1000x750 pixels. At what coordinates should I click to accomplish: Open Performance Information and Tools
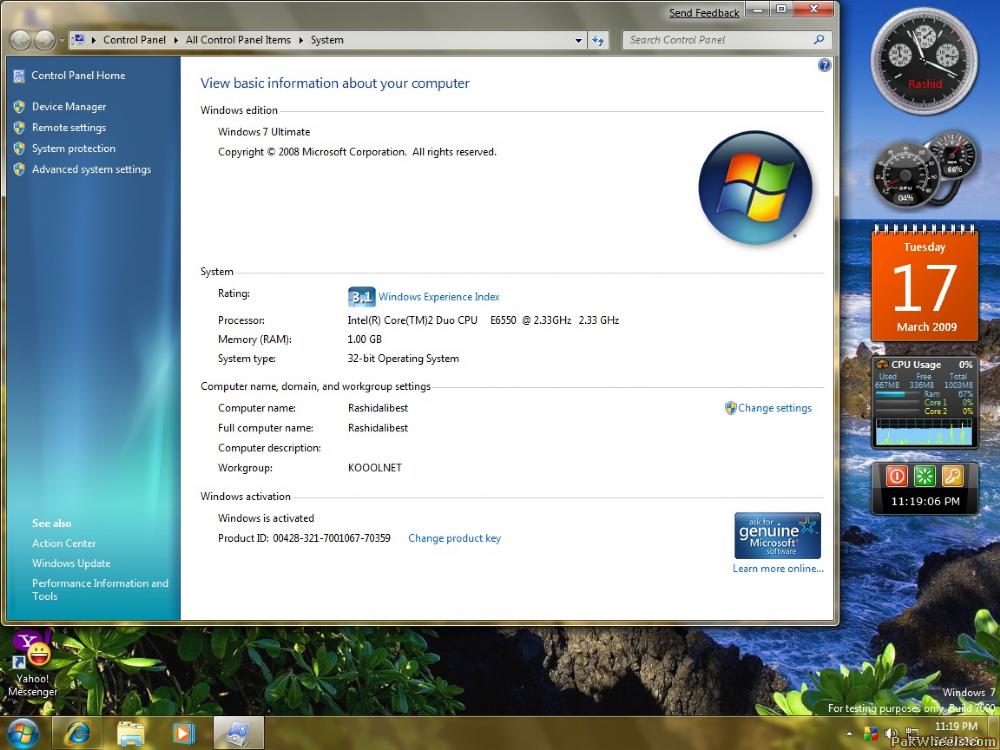[100, 590]
